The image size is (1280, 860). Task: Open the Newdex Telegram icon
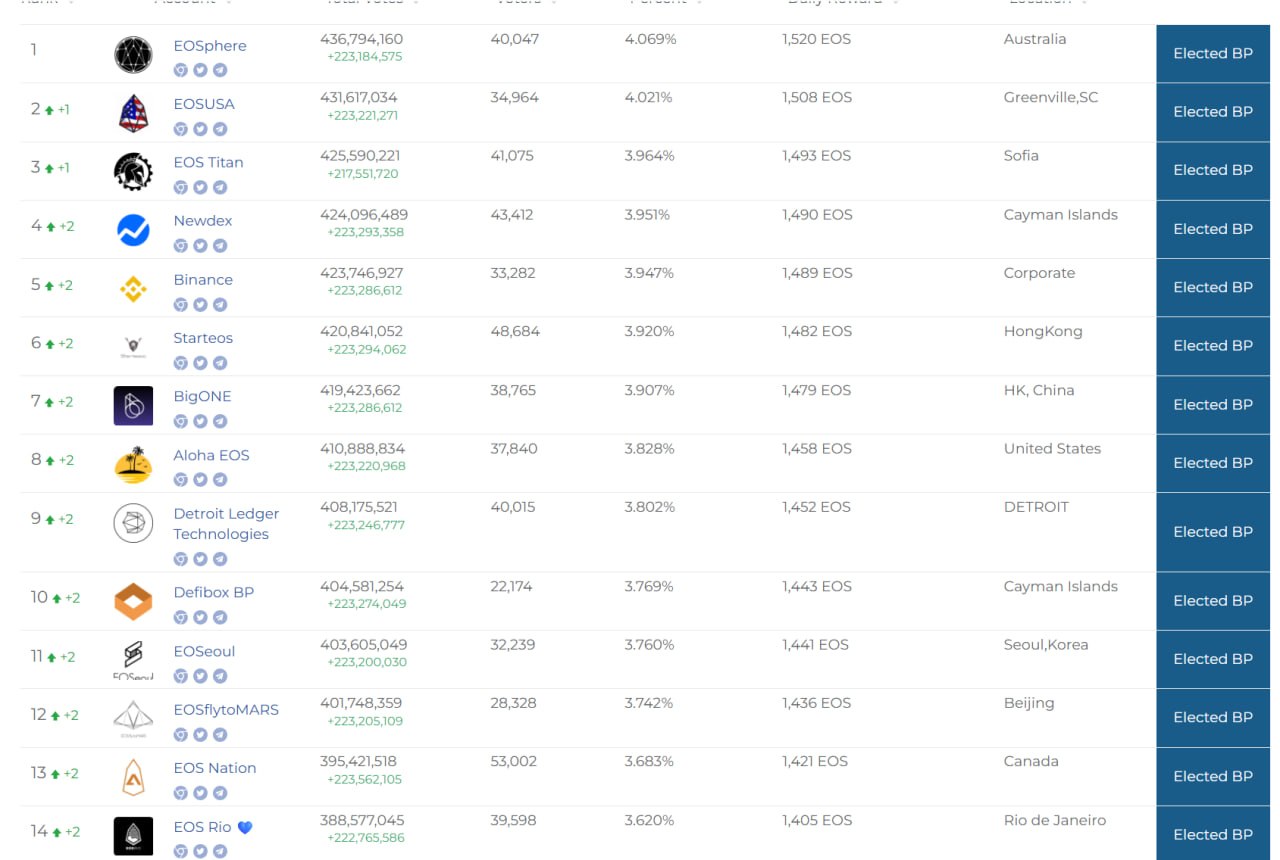point(220,245)
